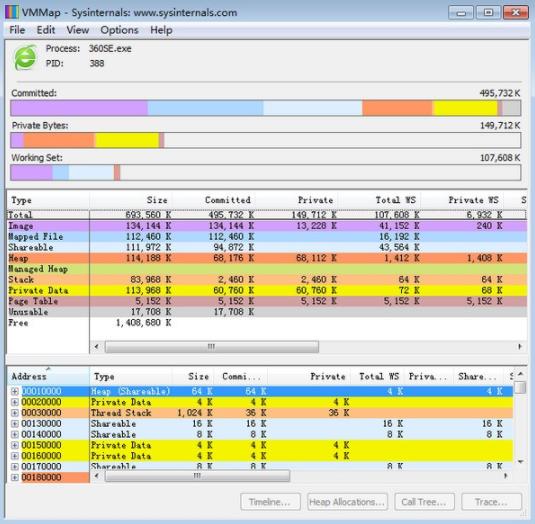Expand the 00180000 address row
This screenshot has width=535, height=524.
pyautogui.click(x=15, y=478)
